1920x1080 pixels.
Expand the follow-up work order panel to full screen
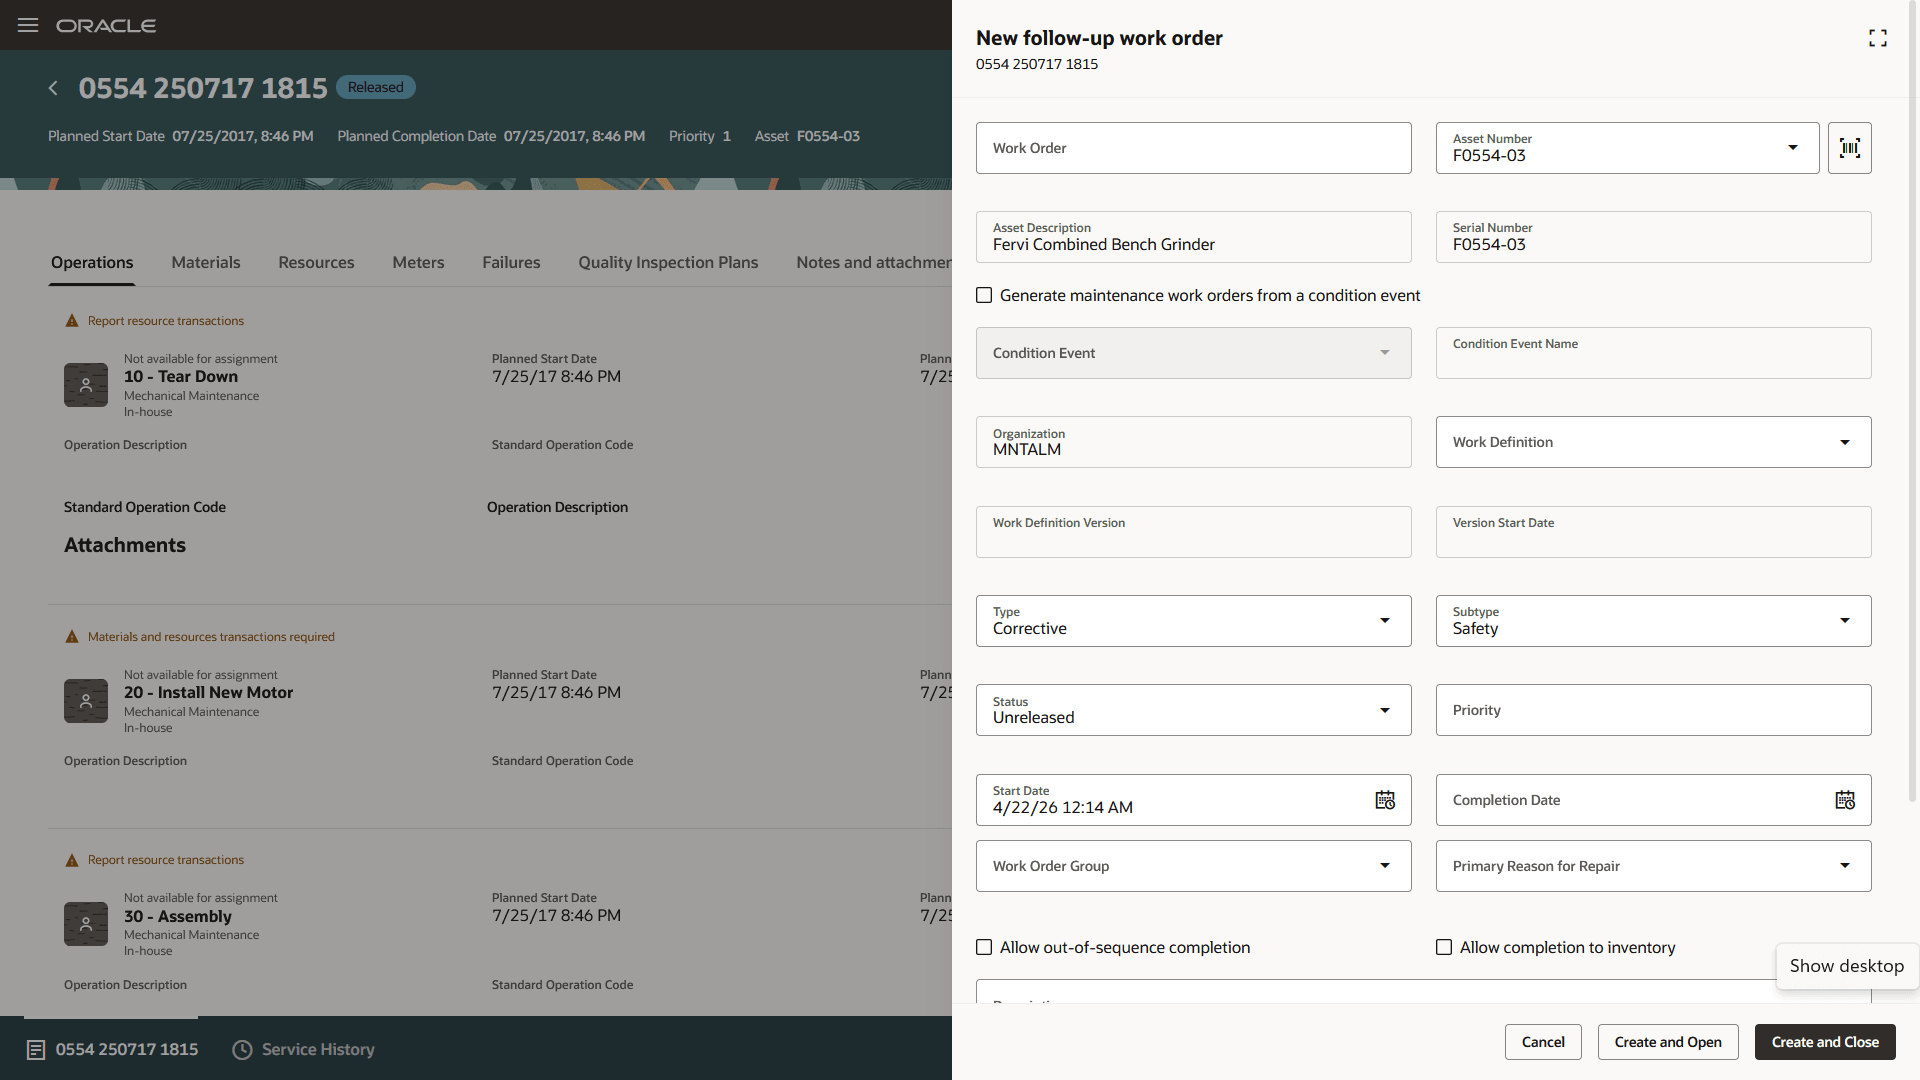coord(1878,38)
